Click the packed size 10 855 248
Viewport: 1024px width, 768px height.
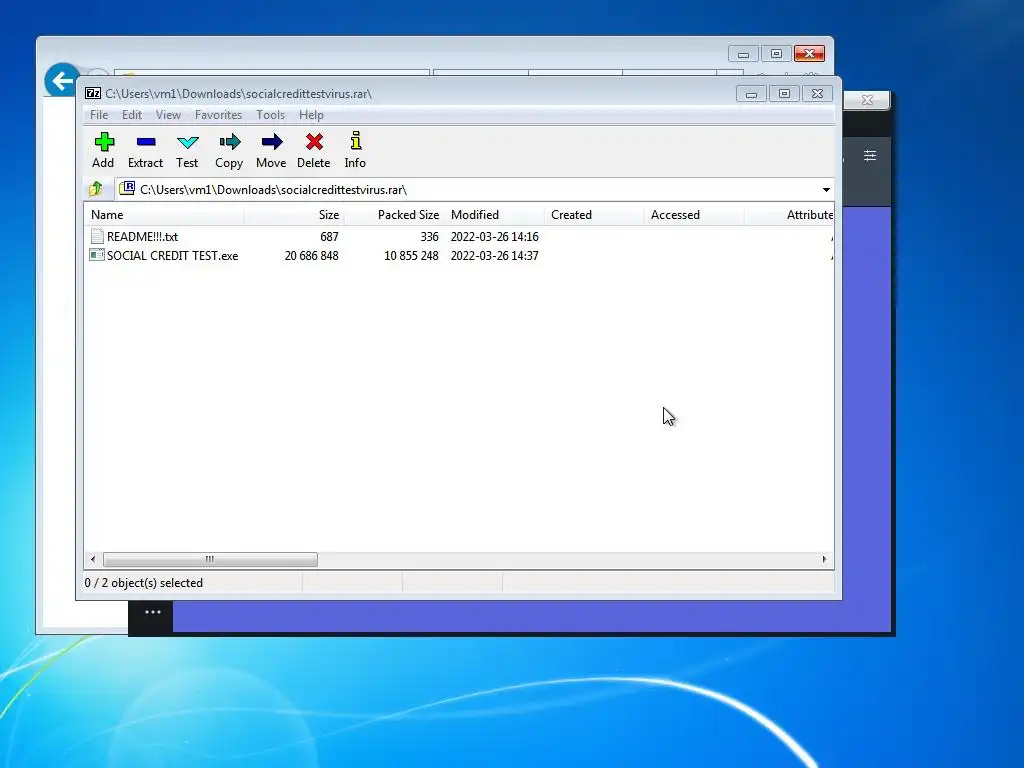411,255
